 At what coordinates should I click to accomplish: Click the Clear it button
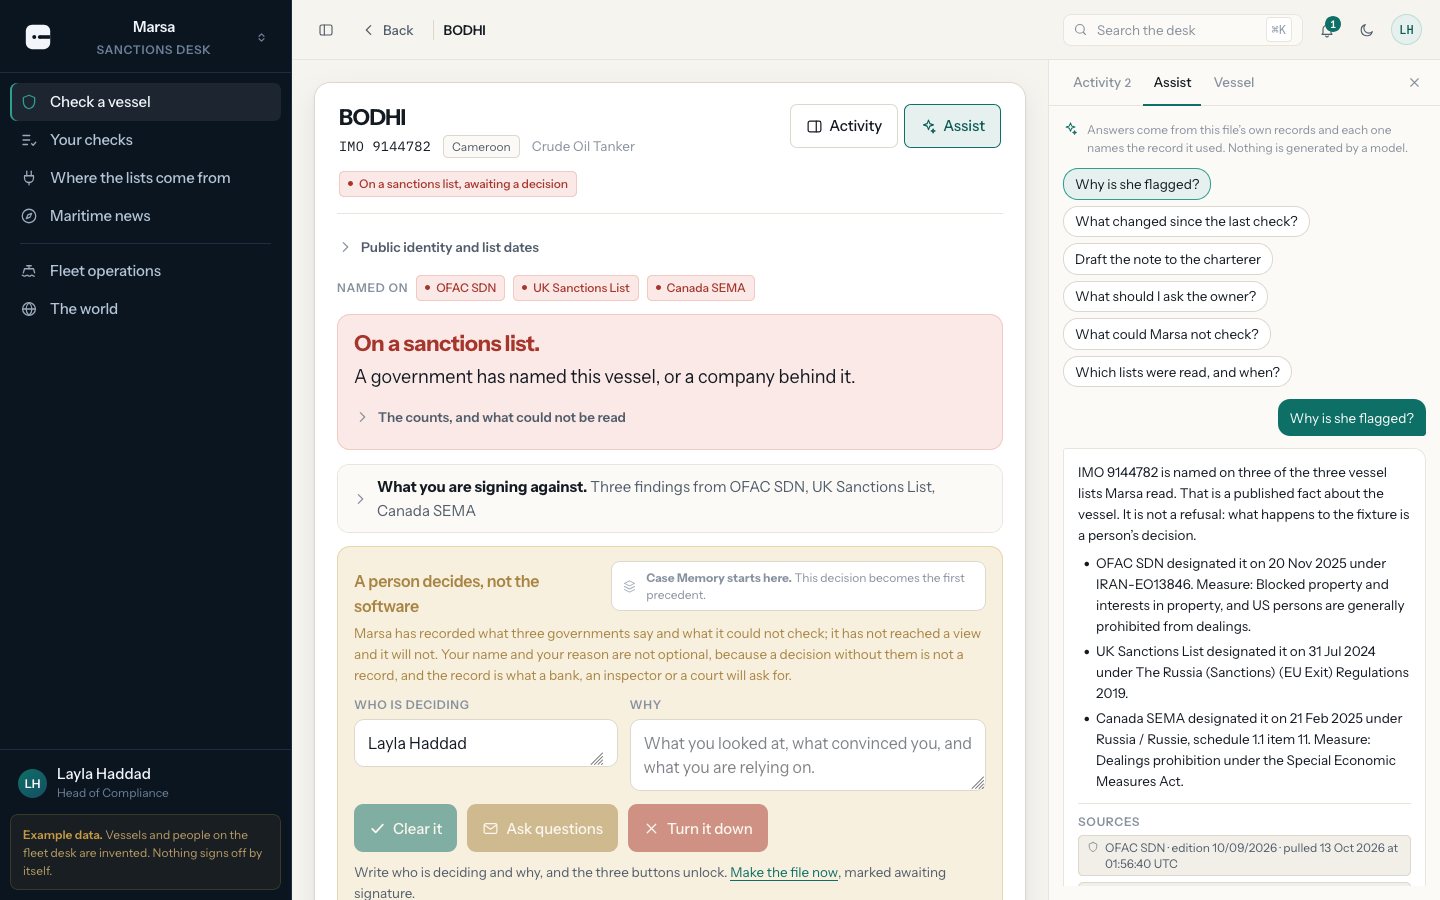405,829
